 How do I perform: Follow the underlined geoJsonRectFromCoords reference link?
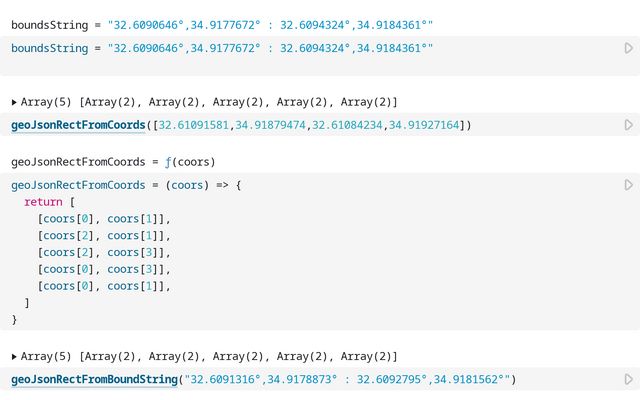pos(78,125)
